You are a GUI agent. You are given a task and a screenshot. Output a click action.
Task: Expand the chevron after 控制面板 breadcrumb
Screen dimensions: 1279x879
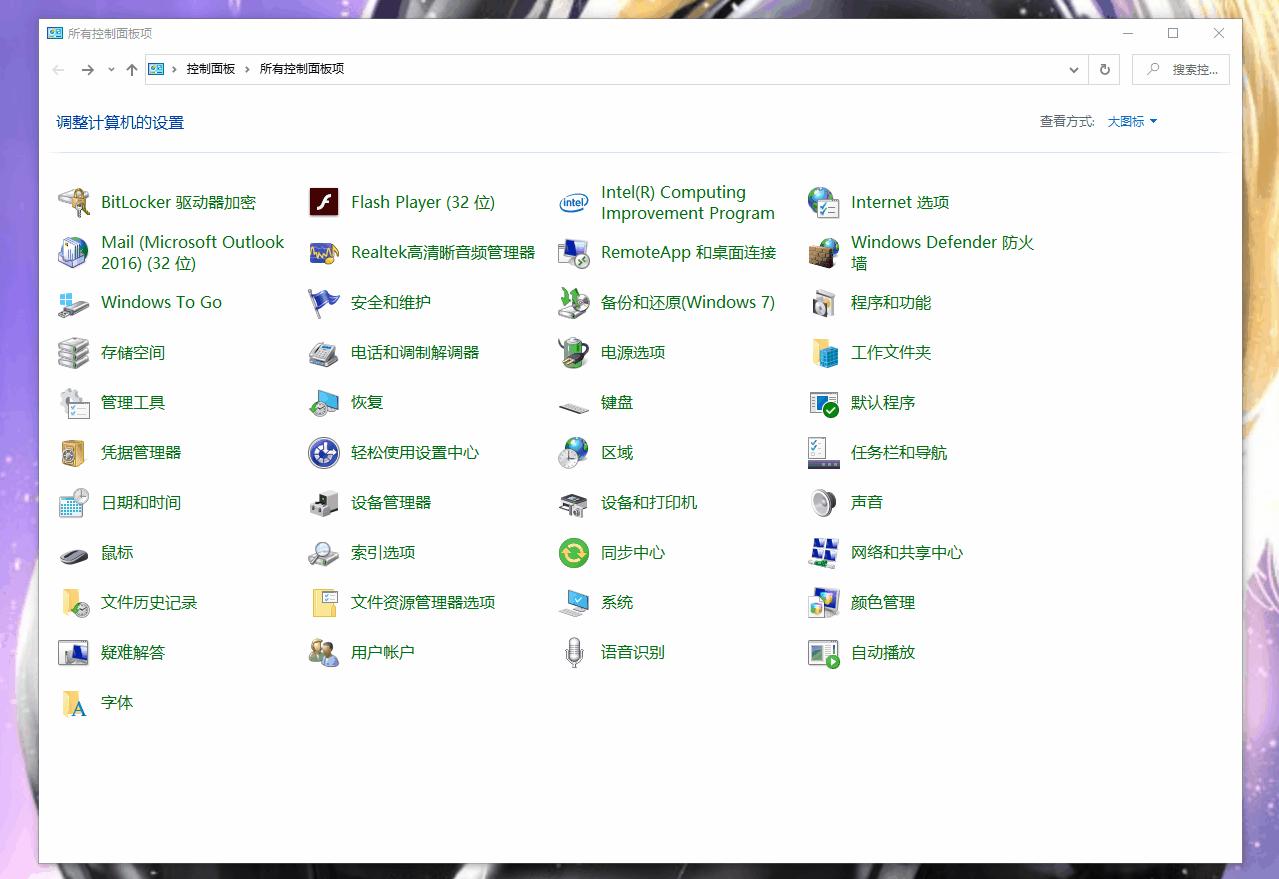coord(247,70)
